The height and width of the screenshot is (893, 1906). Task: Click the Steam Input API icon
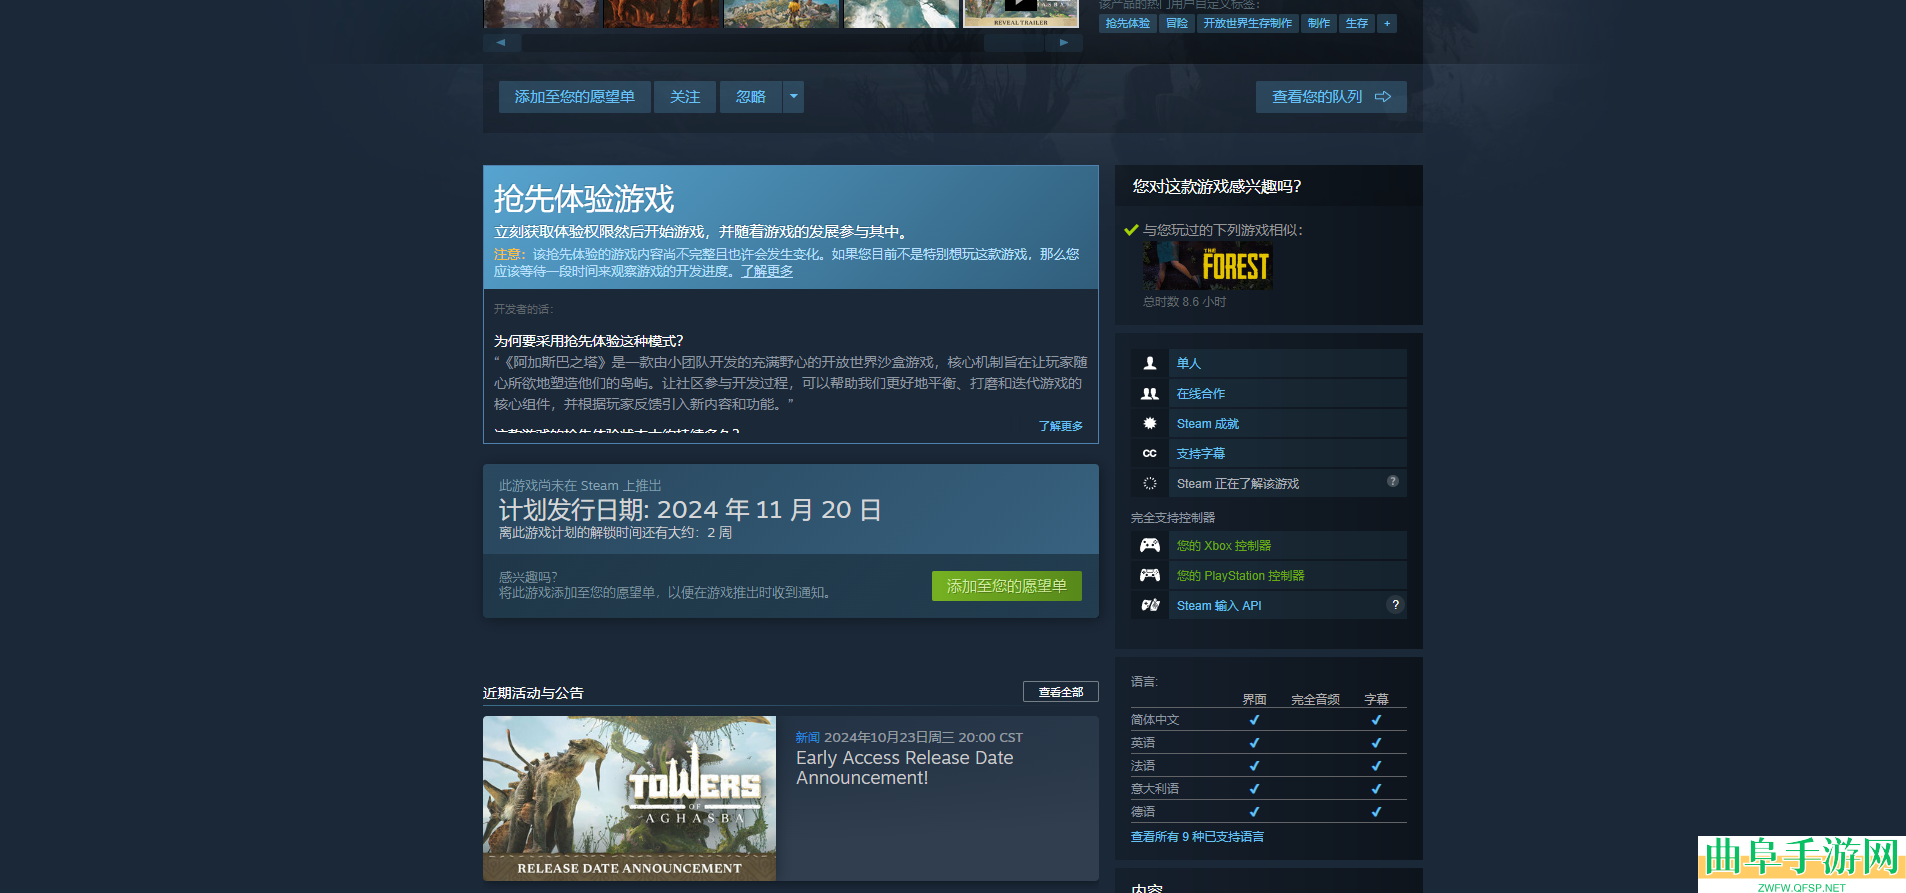click(x=1150, y=606)
